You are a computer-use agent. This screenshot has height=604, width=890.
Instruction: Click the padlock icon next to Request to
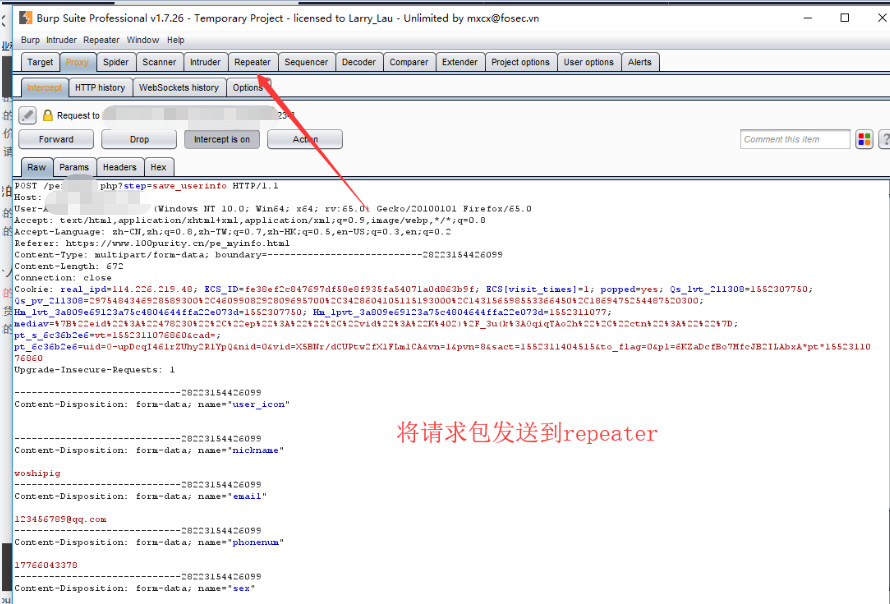coord(48,115)
